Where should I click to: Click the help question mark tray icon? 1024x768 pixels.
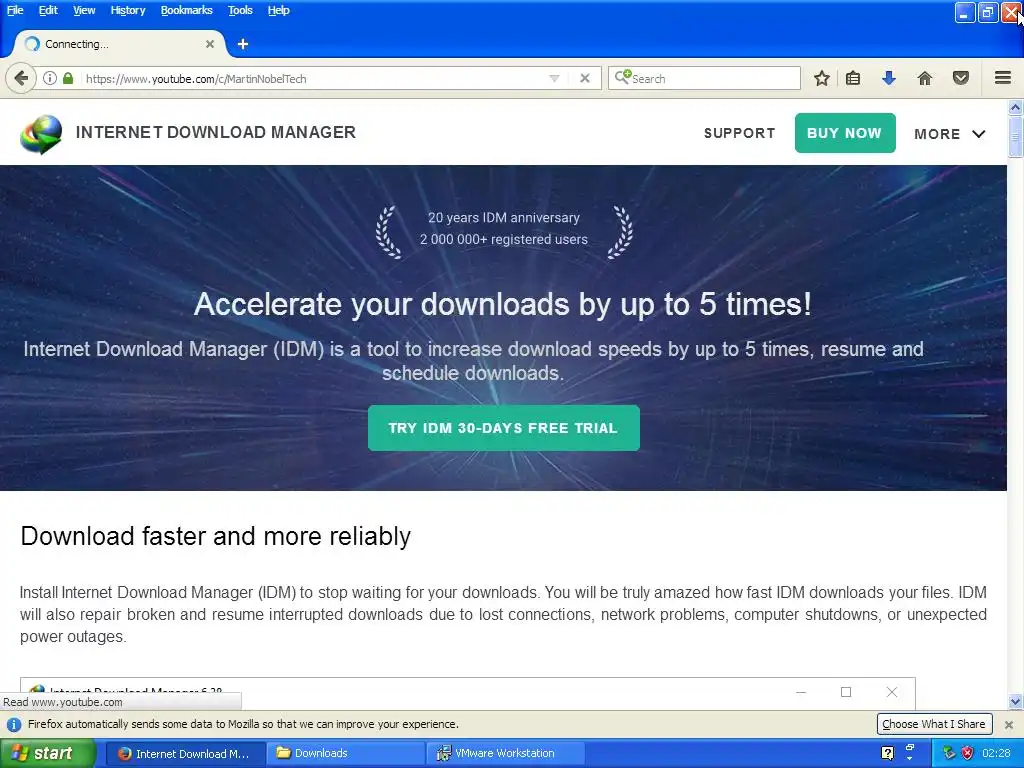[888, 753]
